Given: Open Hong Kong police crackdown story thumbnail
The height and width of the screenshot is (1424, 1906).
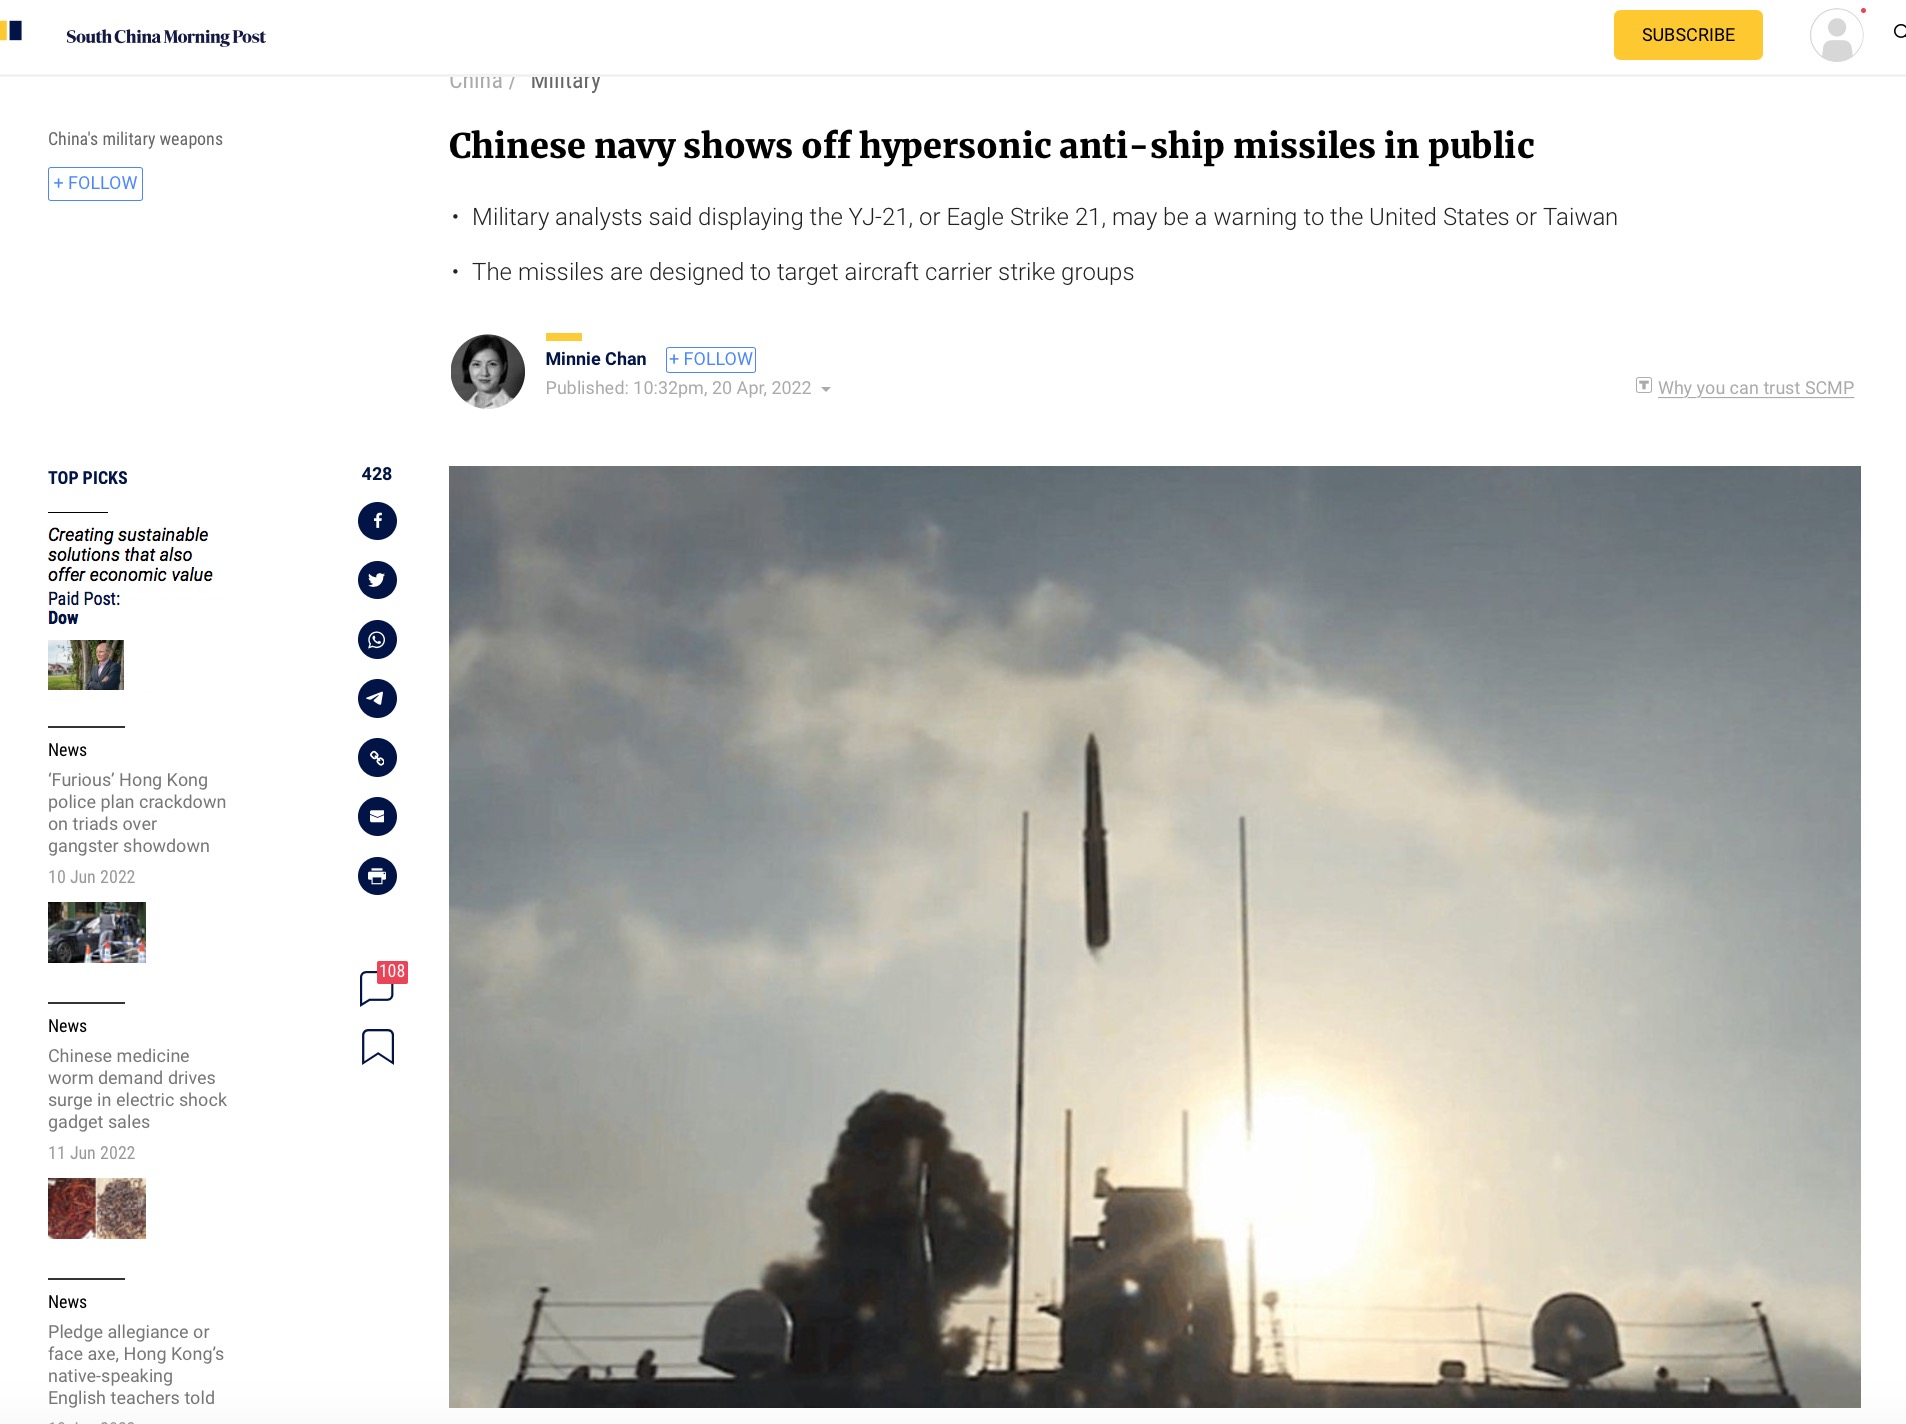Looking at the screenshot, I should (97, 932).
